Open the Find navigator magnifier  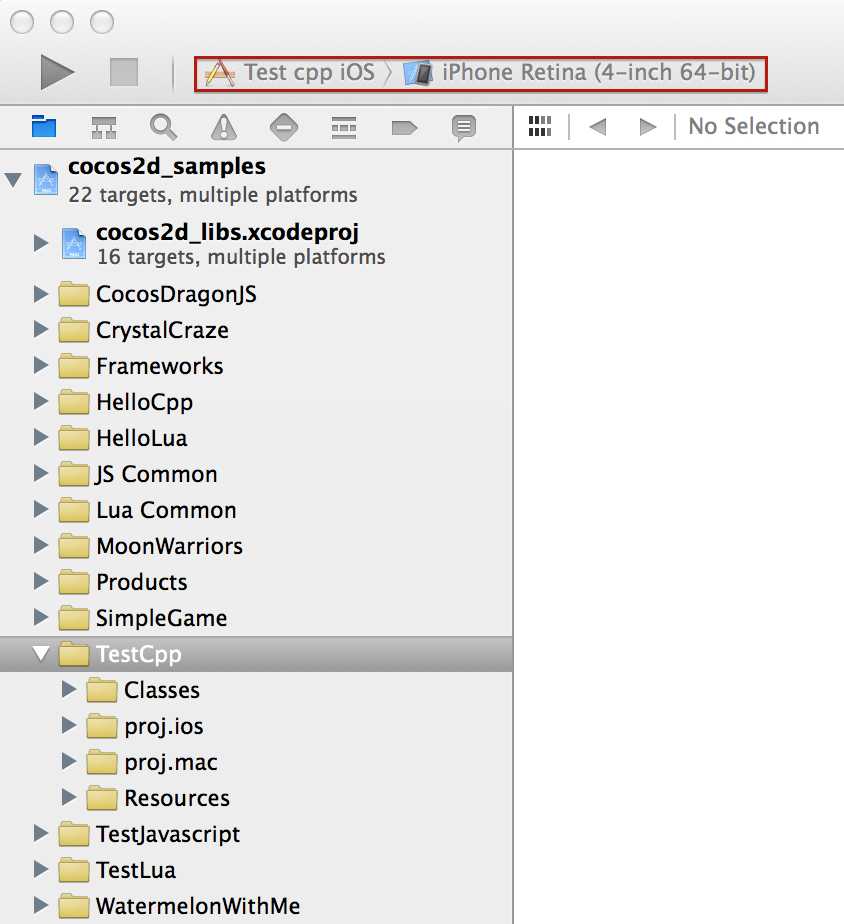[x=163, y=127]
